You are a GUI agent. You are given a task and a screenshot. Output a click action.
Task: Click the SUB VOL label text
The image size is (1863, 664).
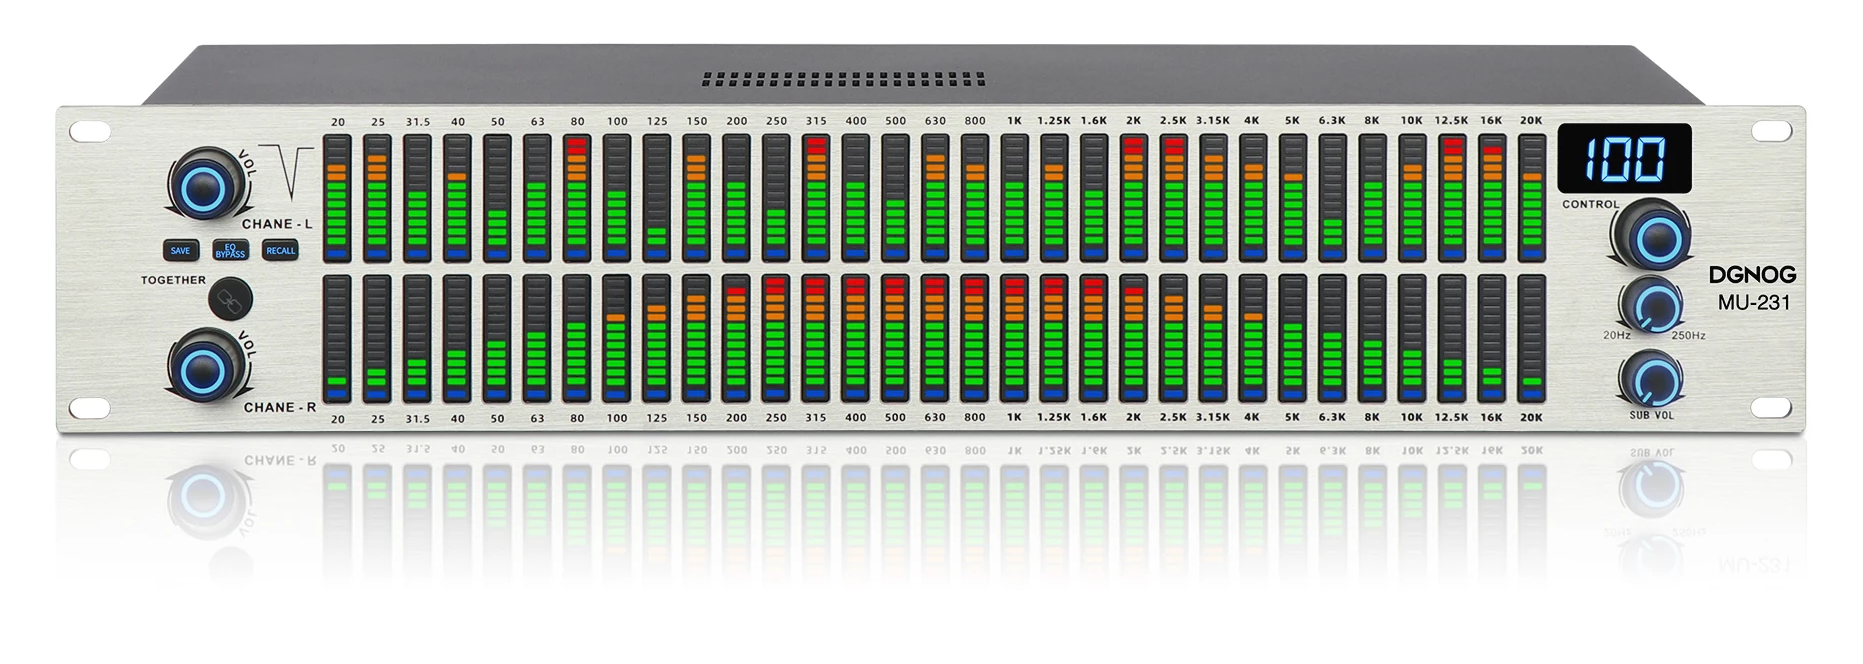click(1651, 415)
